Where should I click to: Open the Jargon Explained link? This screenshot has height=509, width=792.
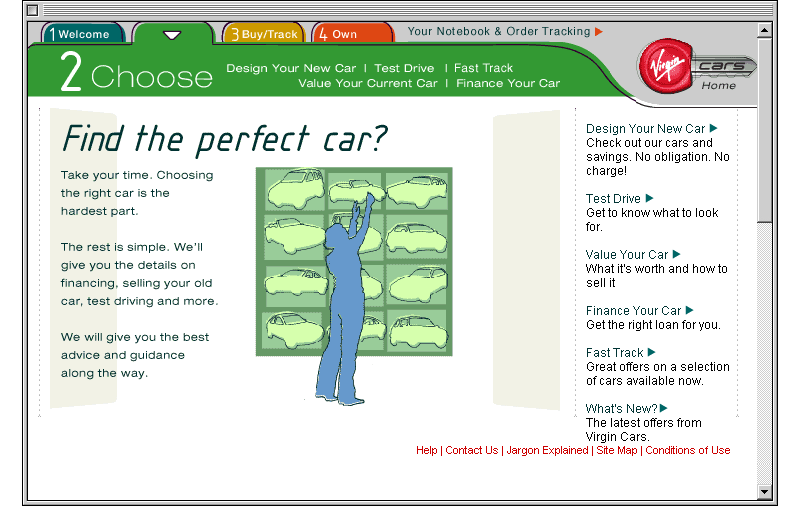point(547,450)
